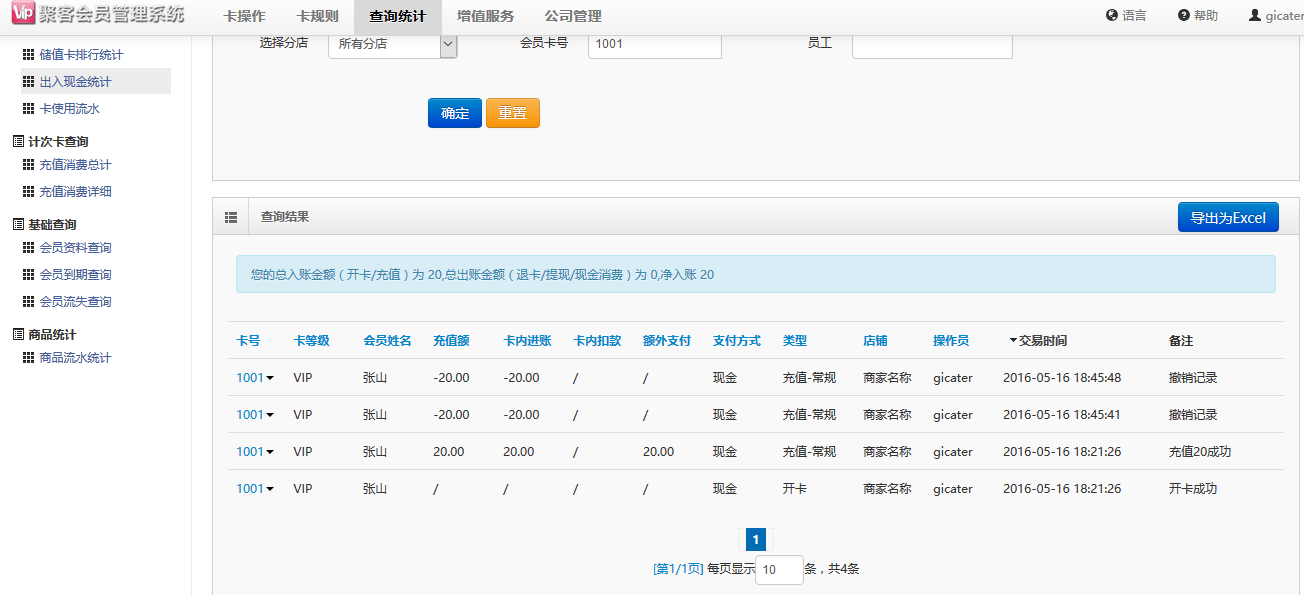This screenshot has width=1304, height=595.
Task: Sort by 会员姓名 column header
Action: click(387, 341)
